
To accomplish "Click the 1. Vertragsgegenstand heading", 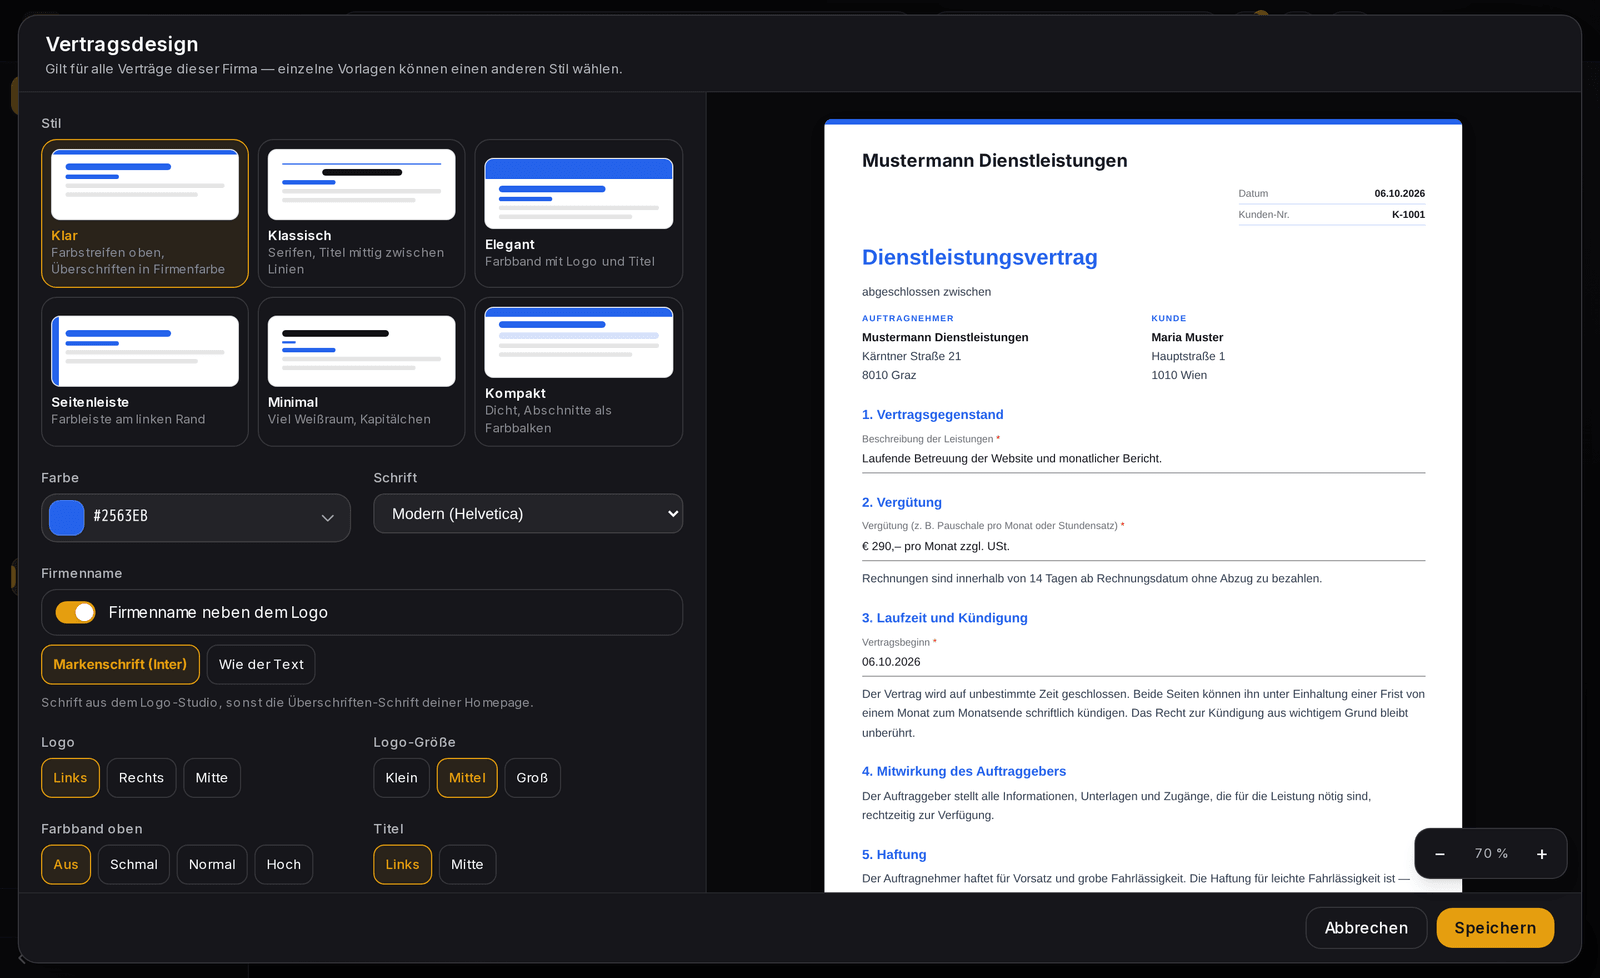I will pos(932,415).
